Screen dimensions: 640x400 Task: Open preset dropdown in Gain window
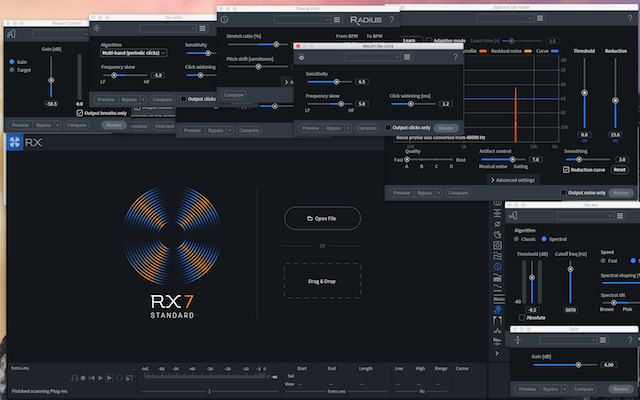tap(568, 340)
